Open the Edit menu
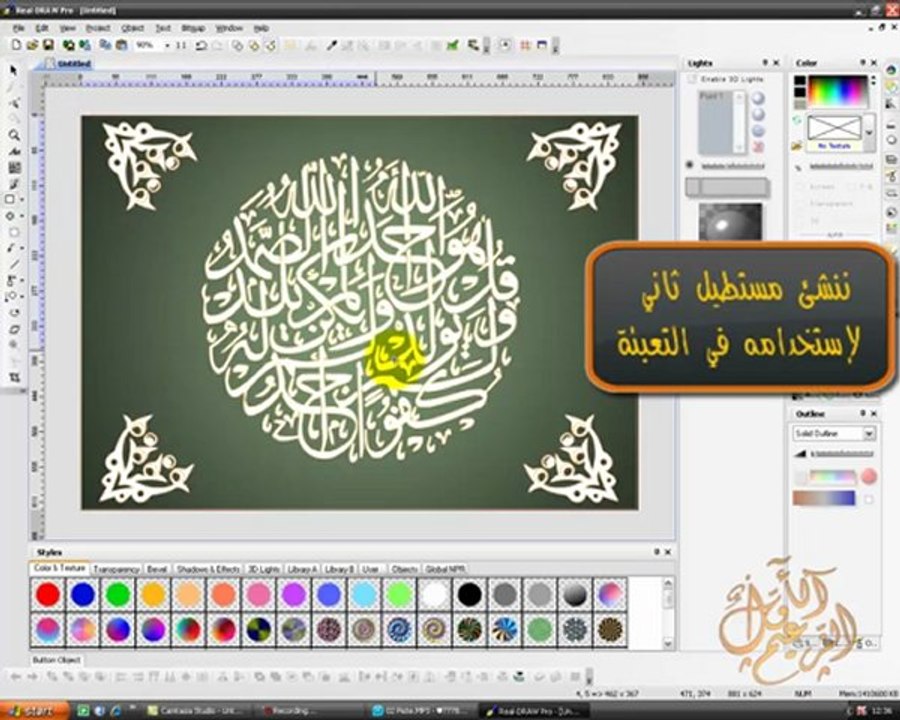900x720 pixels. coord(42,28)
